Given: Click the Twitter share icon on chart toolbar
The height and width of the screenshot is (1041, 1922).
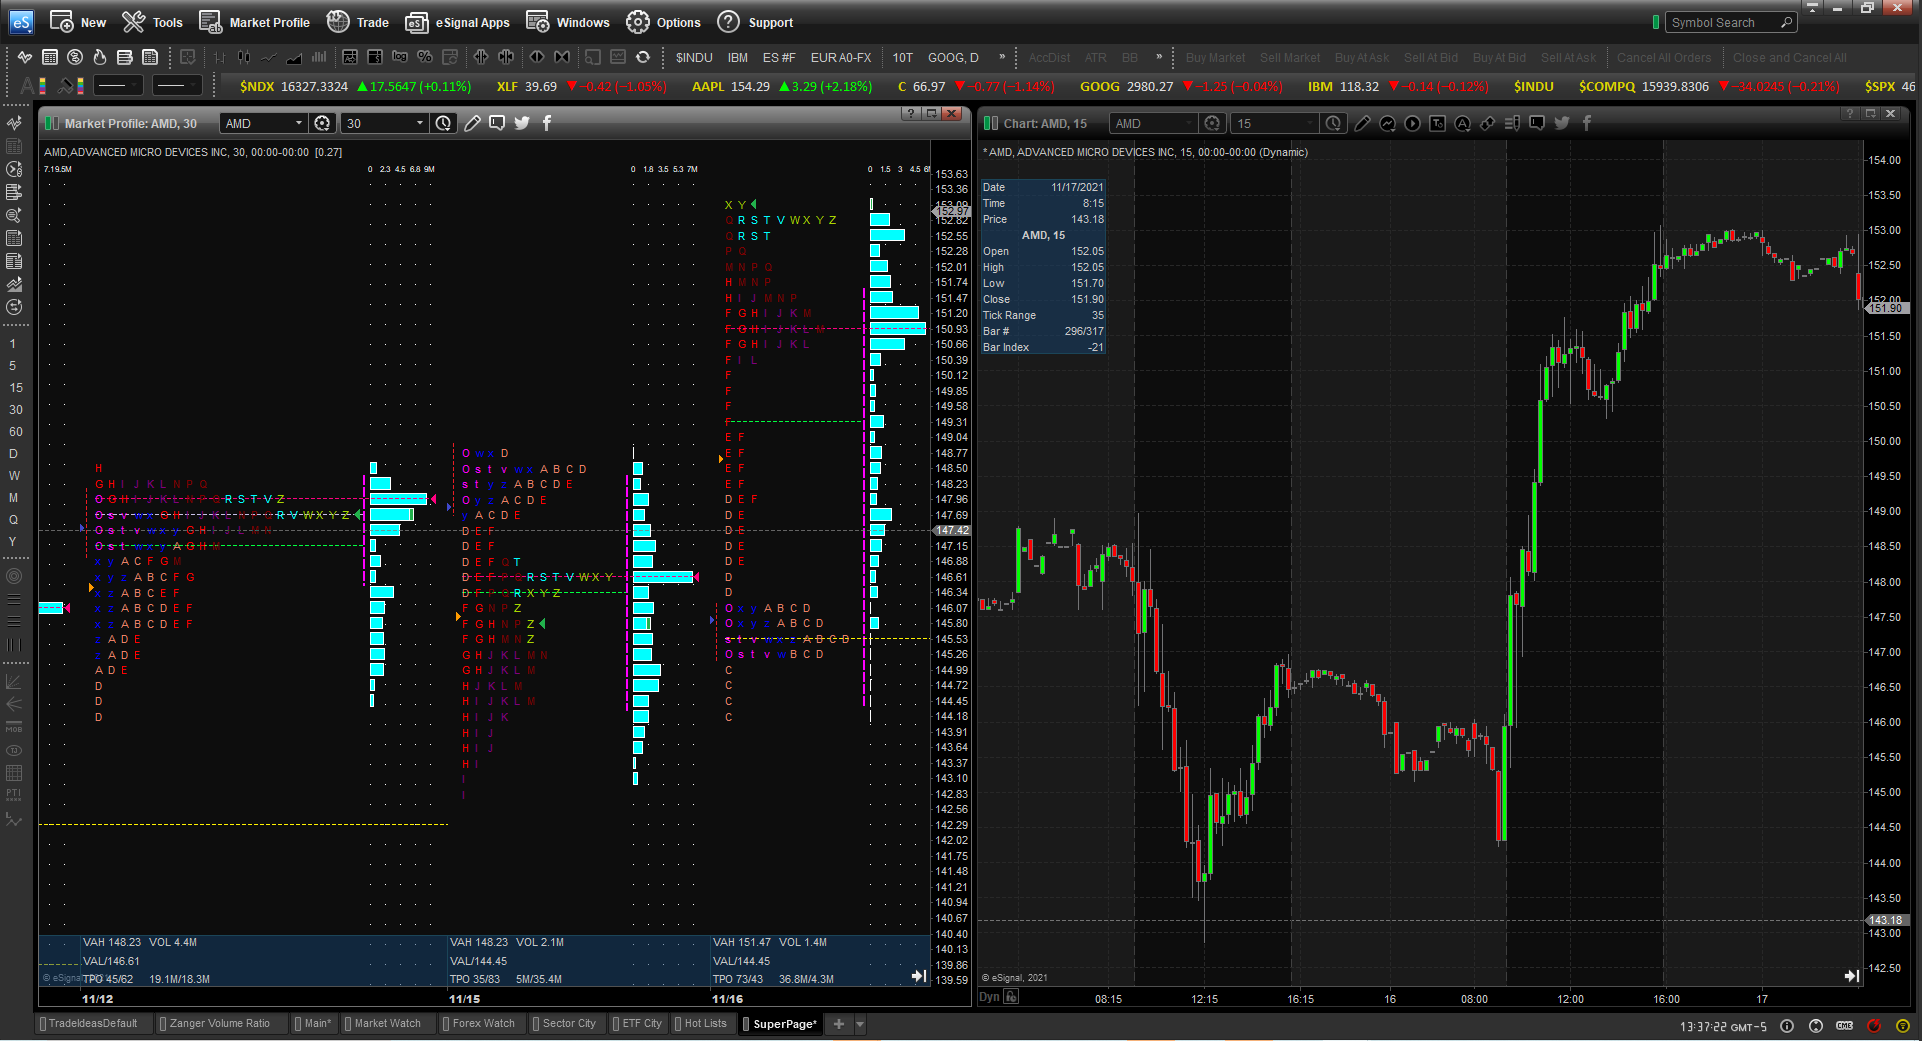Looking at the screenshot, I should click(x=1562, y=123).
